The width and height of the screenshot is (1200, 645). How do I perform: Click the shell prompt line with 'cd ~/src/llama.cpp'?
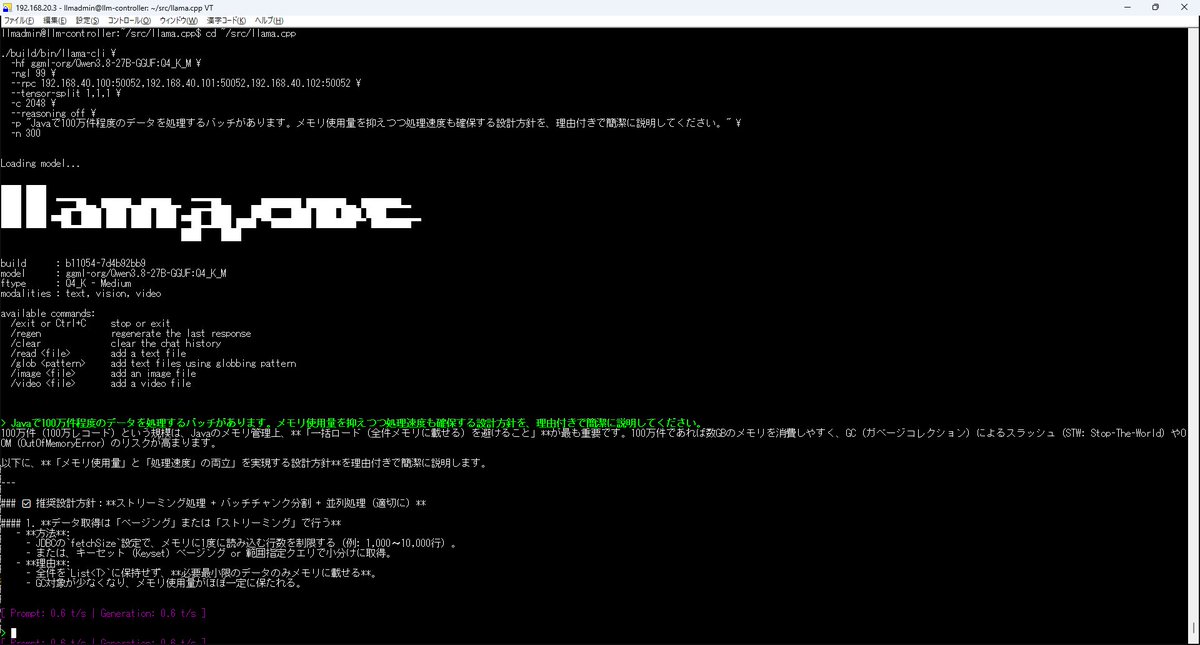[148, 33]
